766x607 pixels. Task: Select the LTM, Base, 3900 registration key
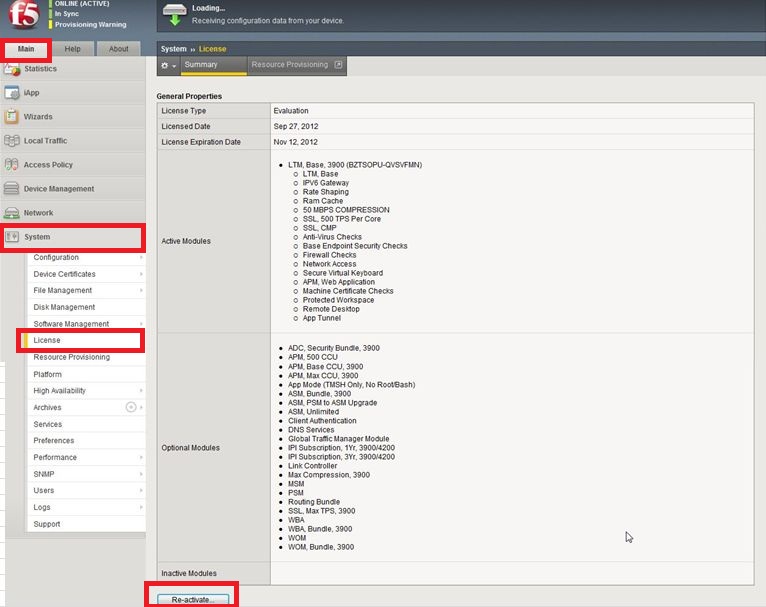355,165
